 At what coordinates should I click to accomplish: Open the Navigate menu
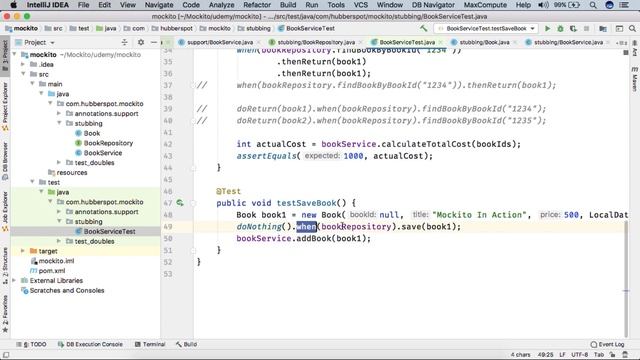pos(159,5)
